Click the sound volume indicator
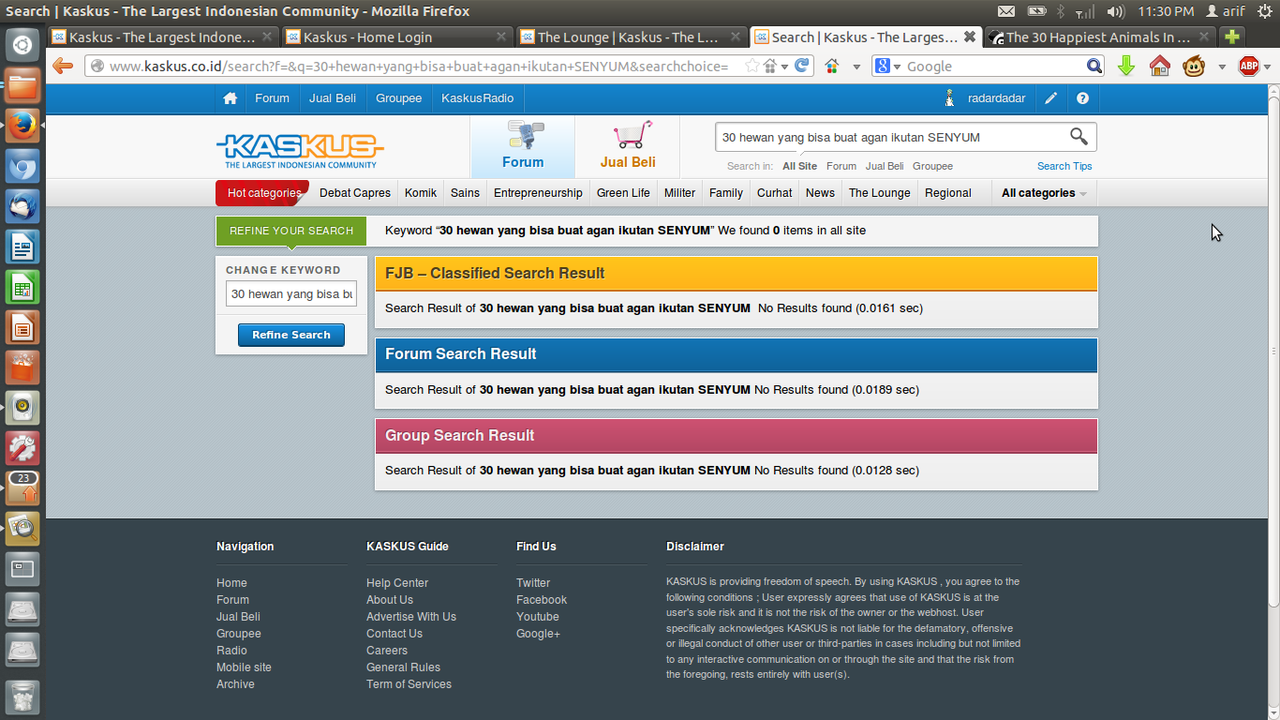 1116,11
